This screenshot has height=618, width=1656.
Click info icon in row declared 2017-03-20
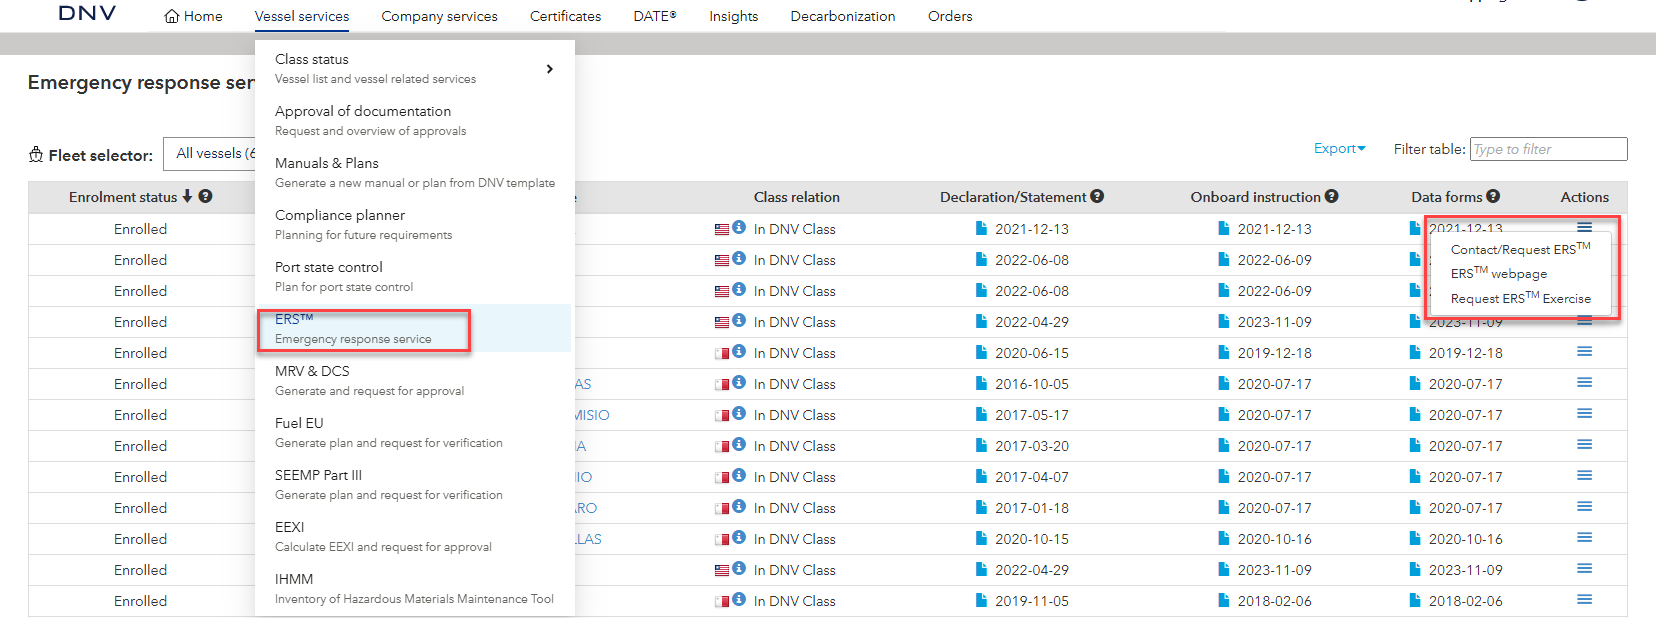[739, 444]
